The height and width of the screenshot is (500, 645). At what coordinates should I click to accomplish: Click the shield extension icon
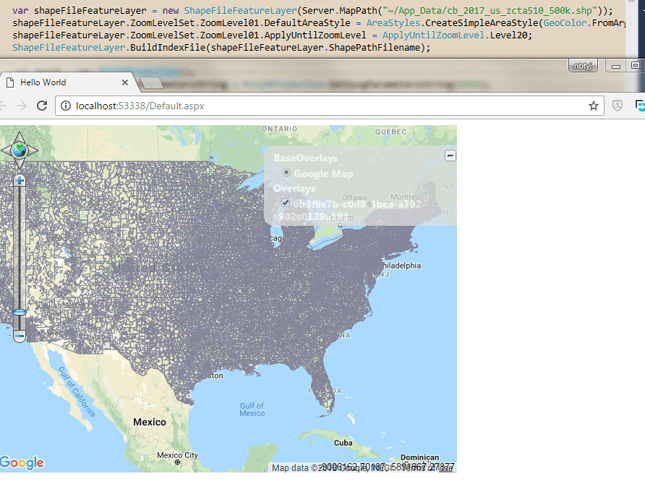pyautogui.click(x=617, y=106)
